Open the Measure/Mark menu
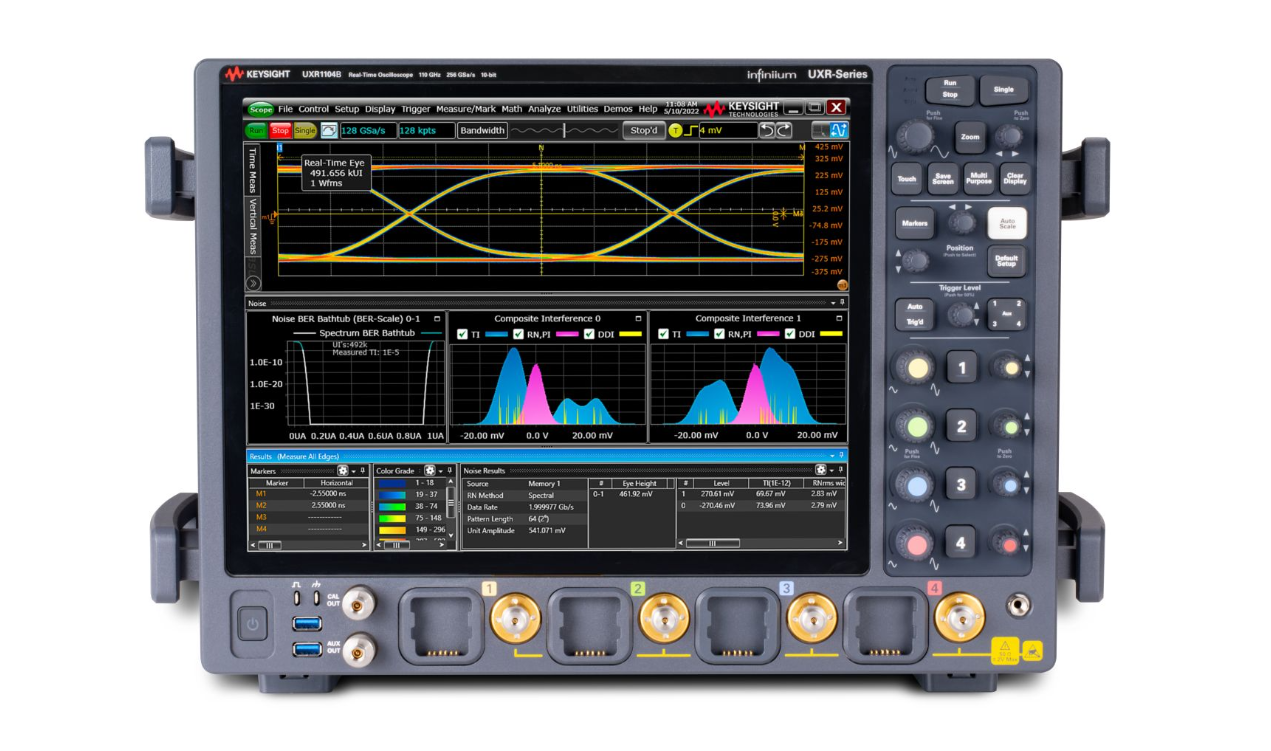This screenshot has width=1271, height=751. [465, 107]
